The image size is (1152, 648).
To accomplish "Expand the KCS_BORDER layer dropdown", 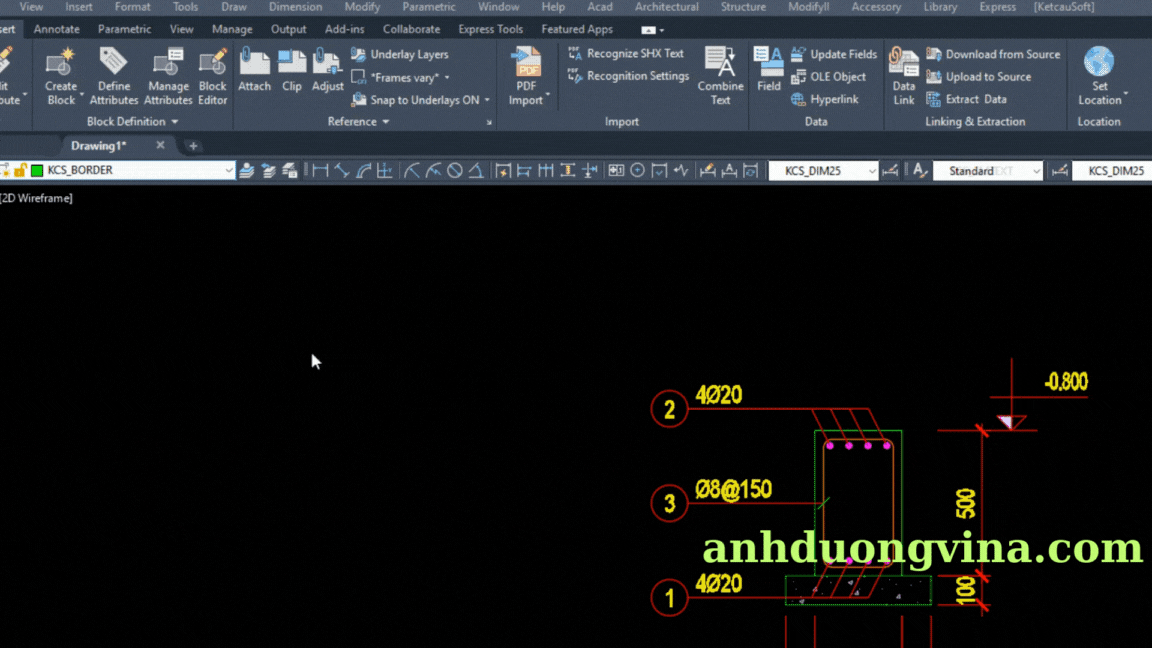I will pos(229,171).
